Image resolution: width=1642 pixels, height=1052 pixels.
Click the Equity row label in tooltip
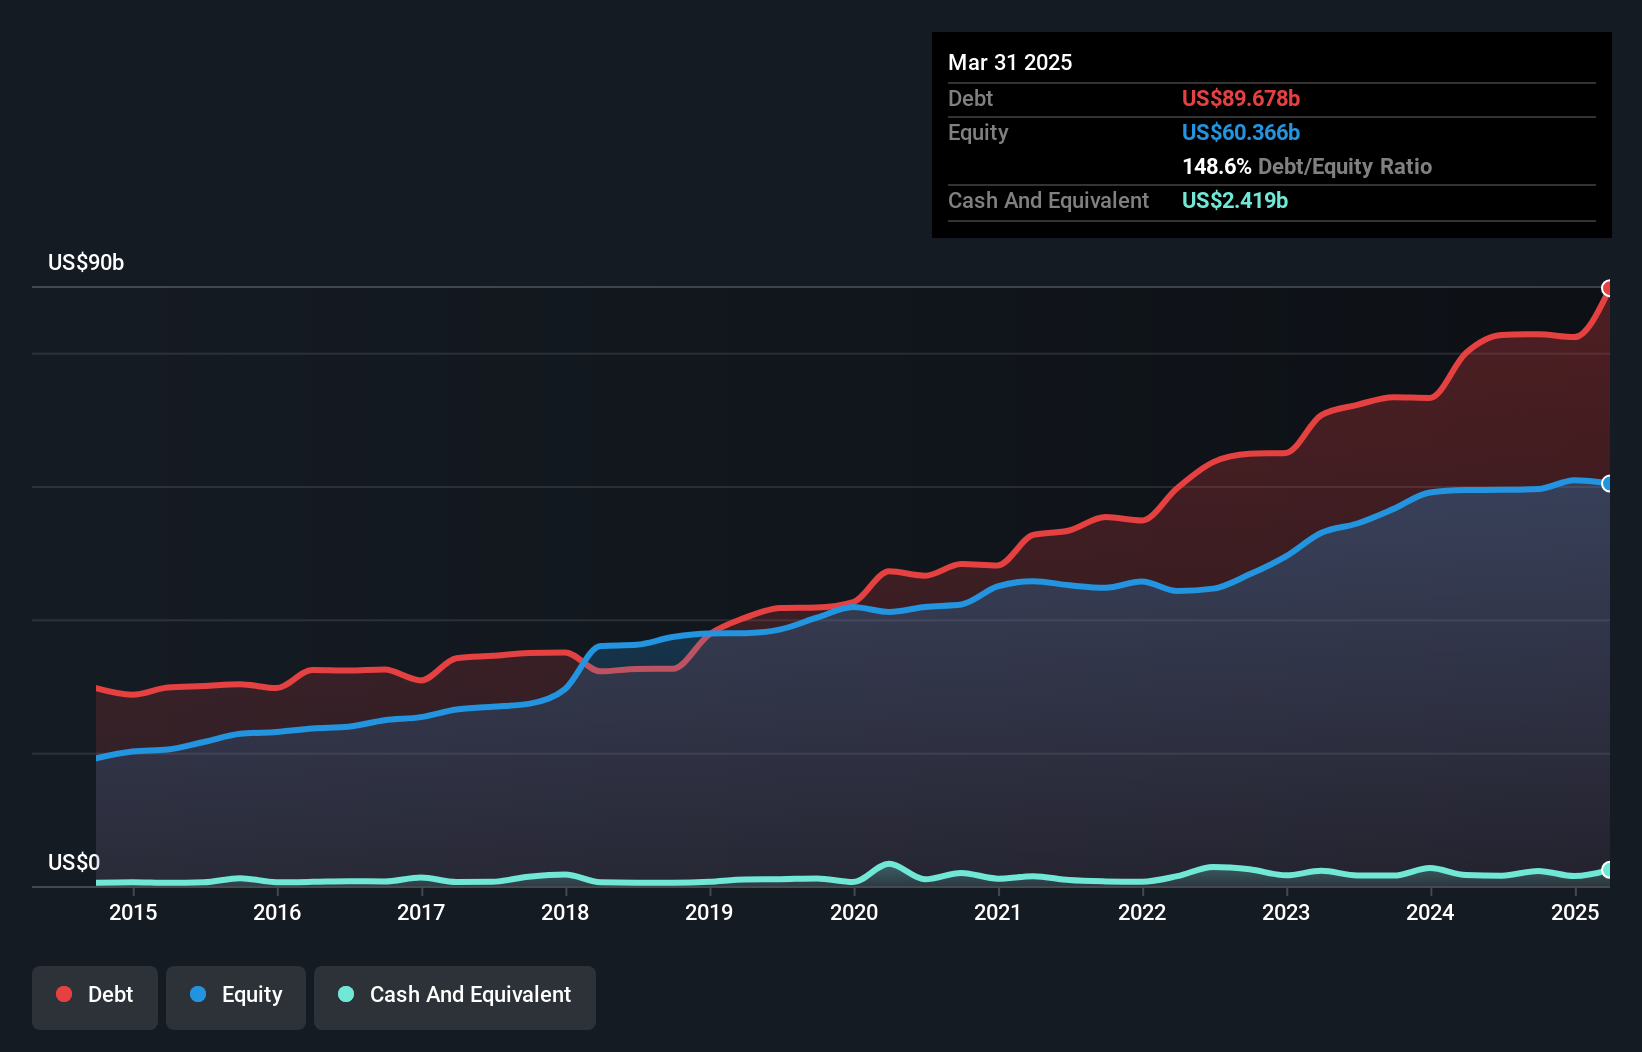pyautogui.click(x=978, y=132)
